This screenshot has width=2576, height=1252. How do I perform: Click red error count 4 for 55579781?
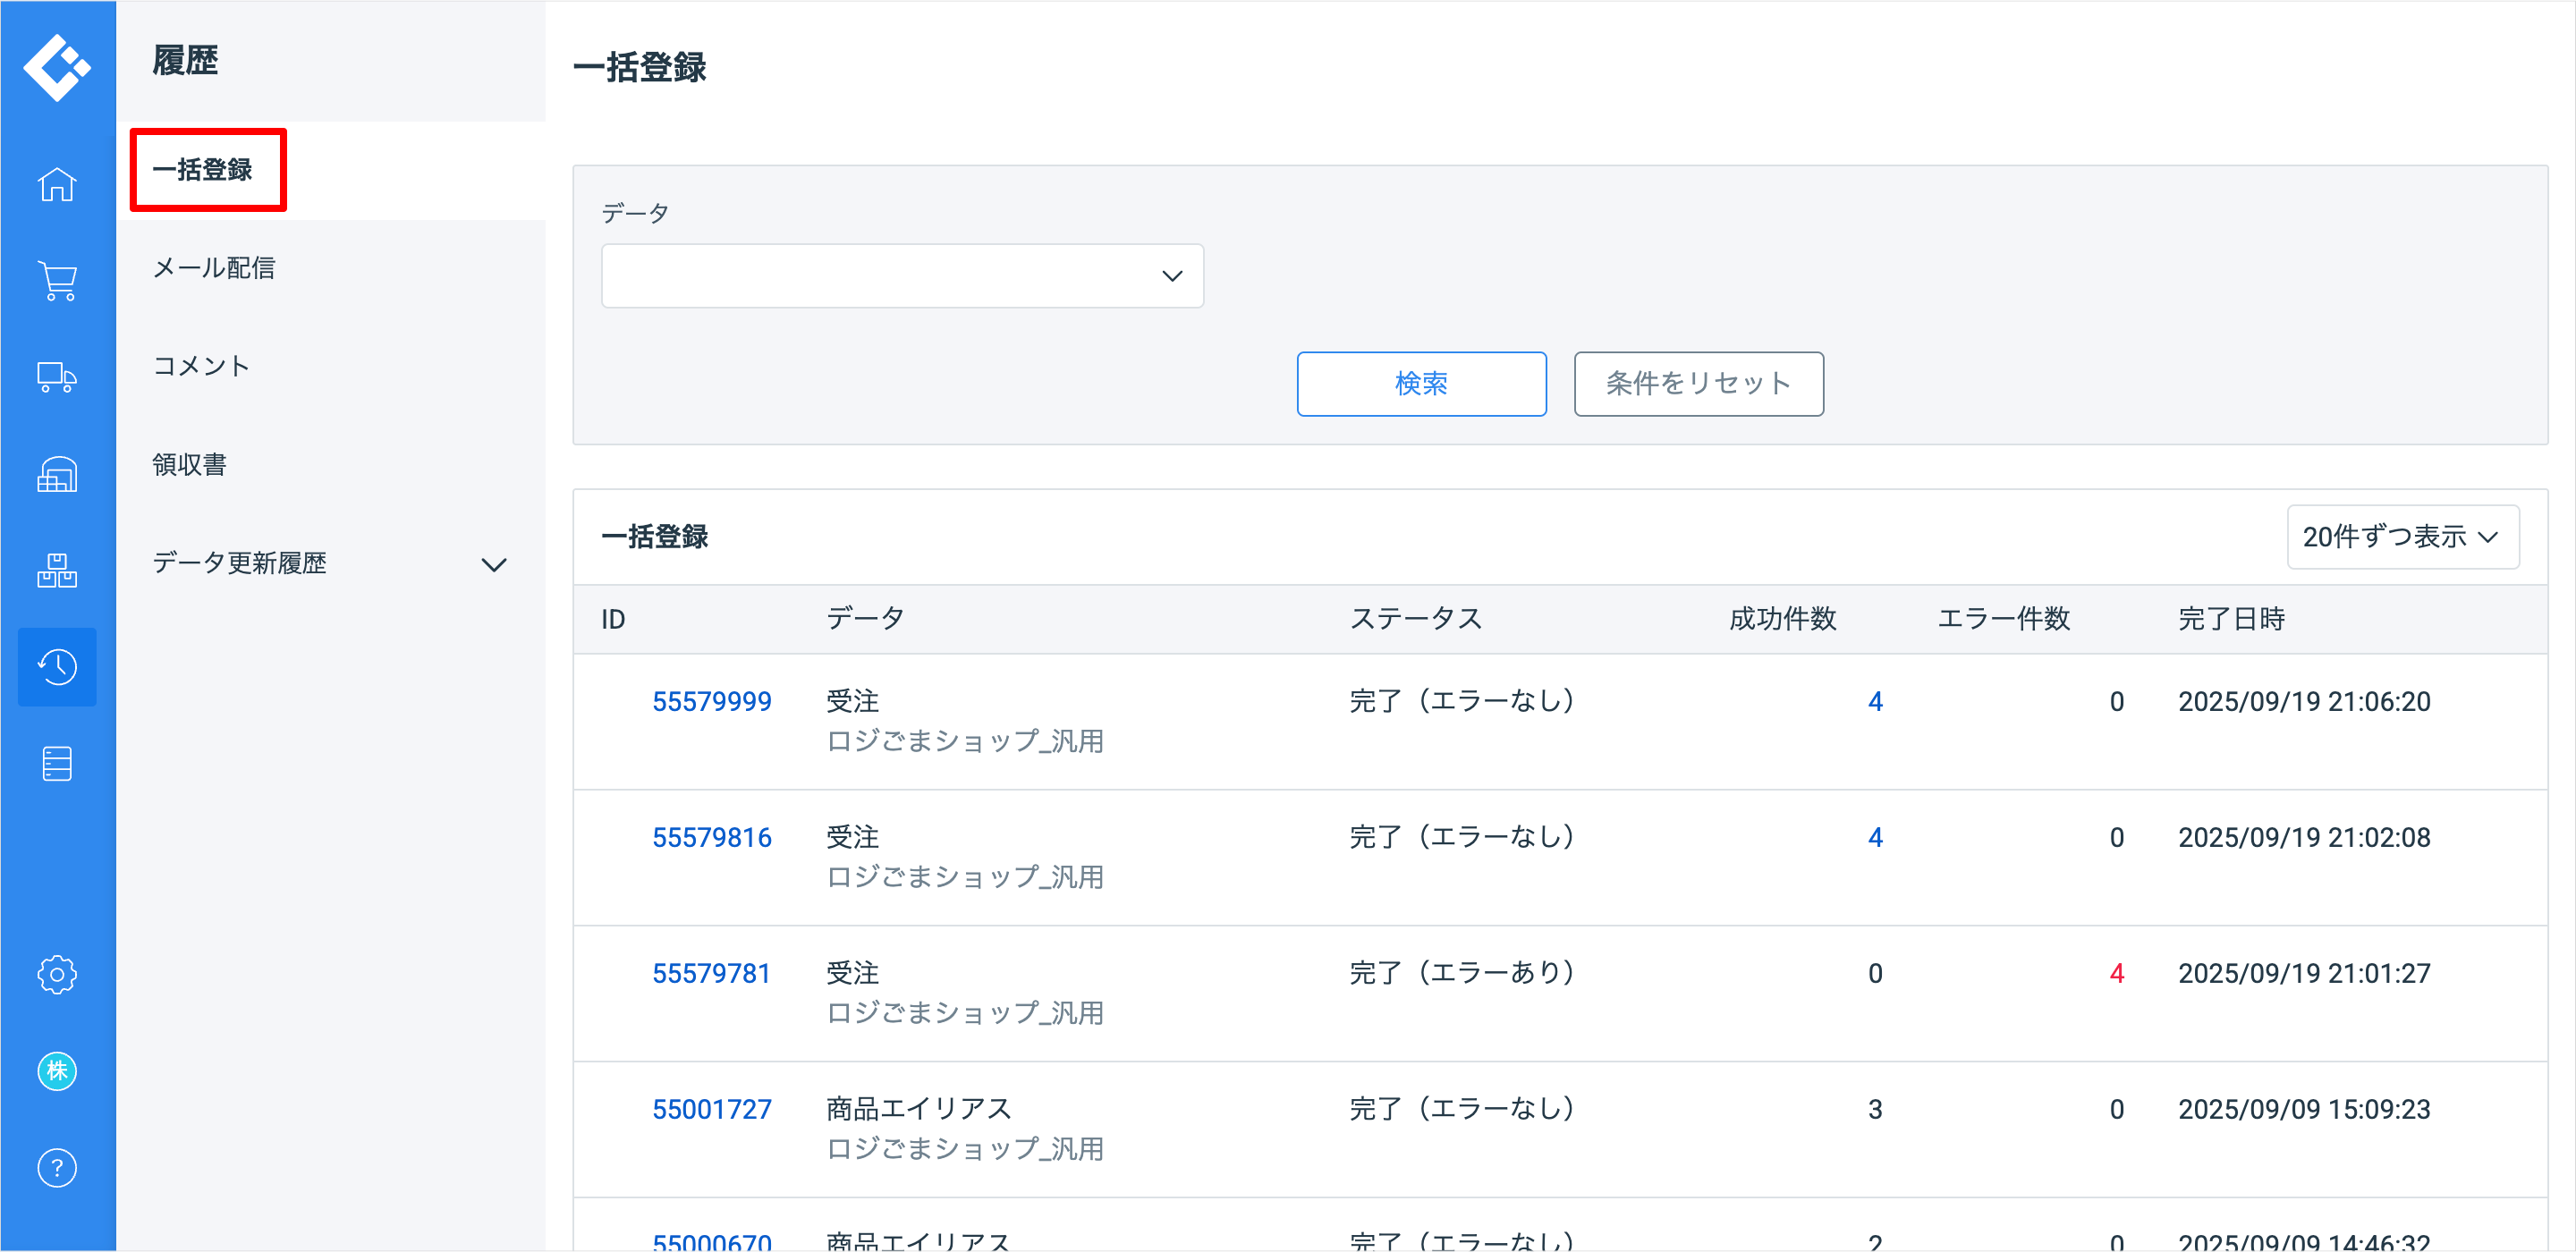[2116, 974]
